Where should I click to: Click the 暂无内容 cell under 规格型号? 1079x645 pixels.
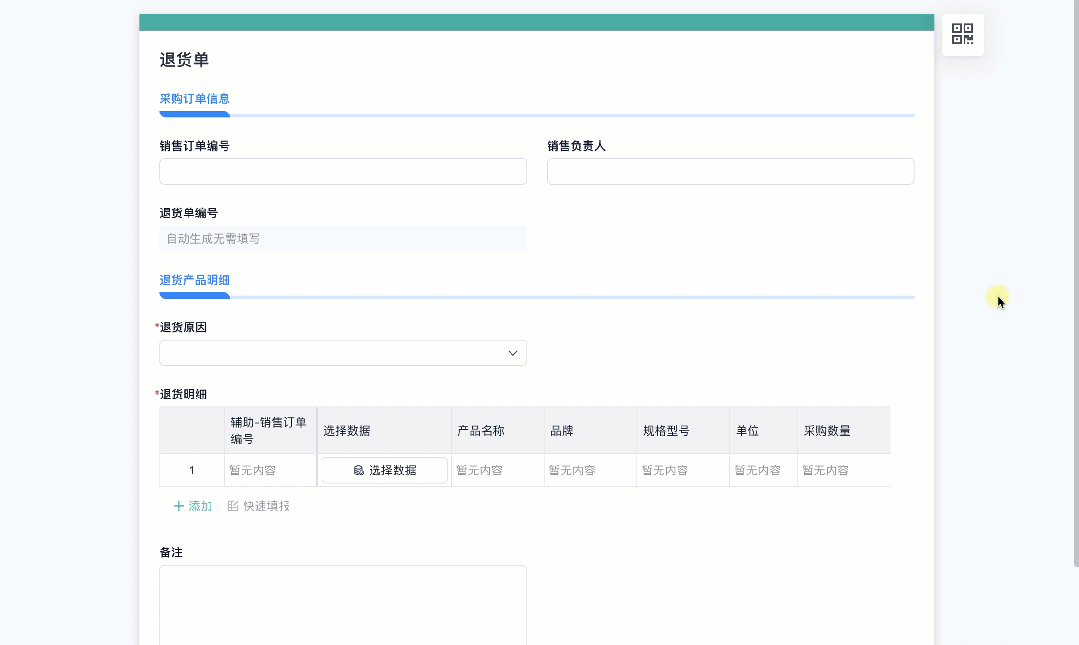(683, 470)
